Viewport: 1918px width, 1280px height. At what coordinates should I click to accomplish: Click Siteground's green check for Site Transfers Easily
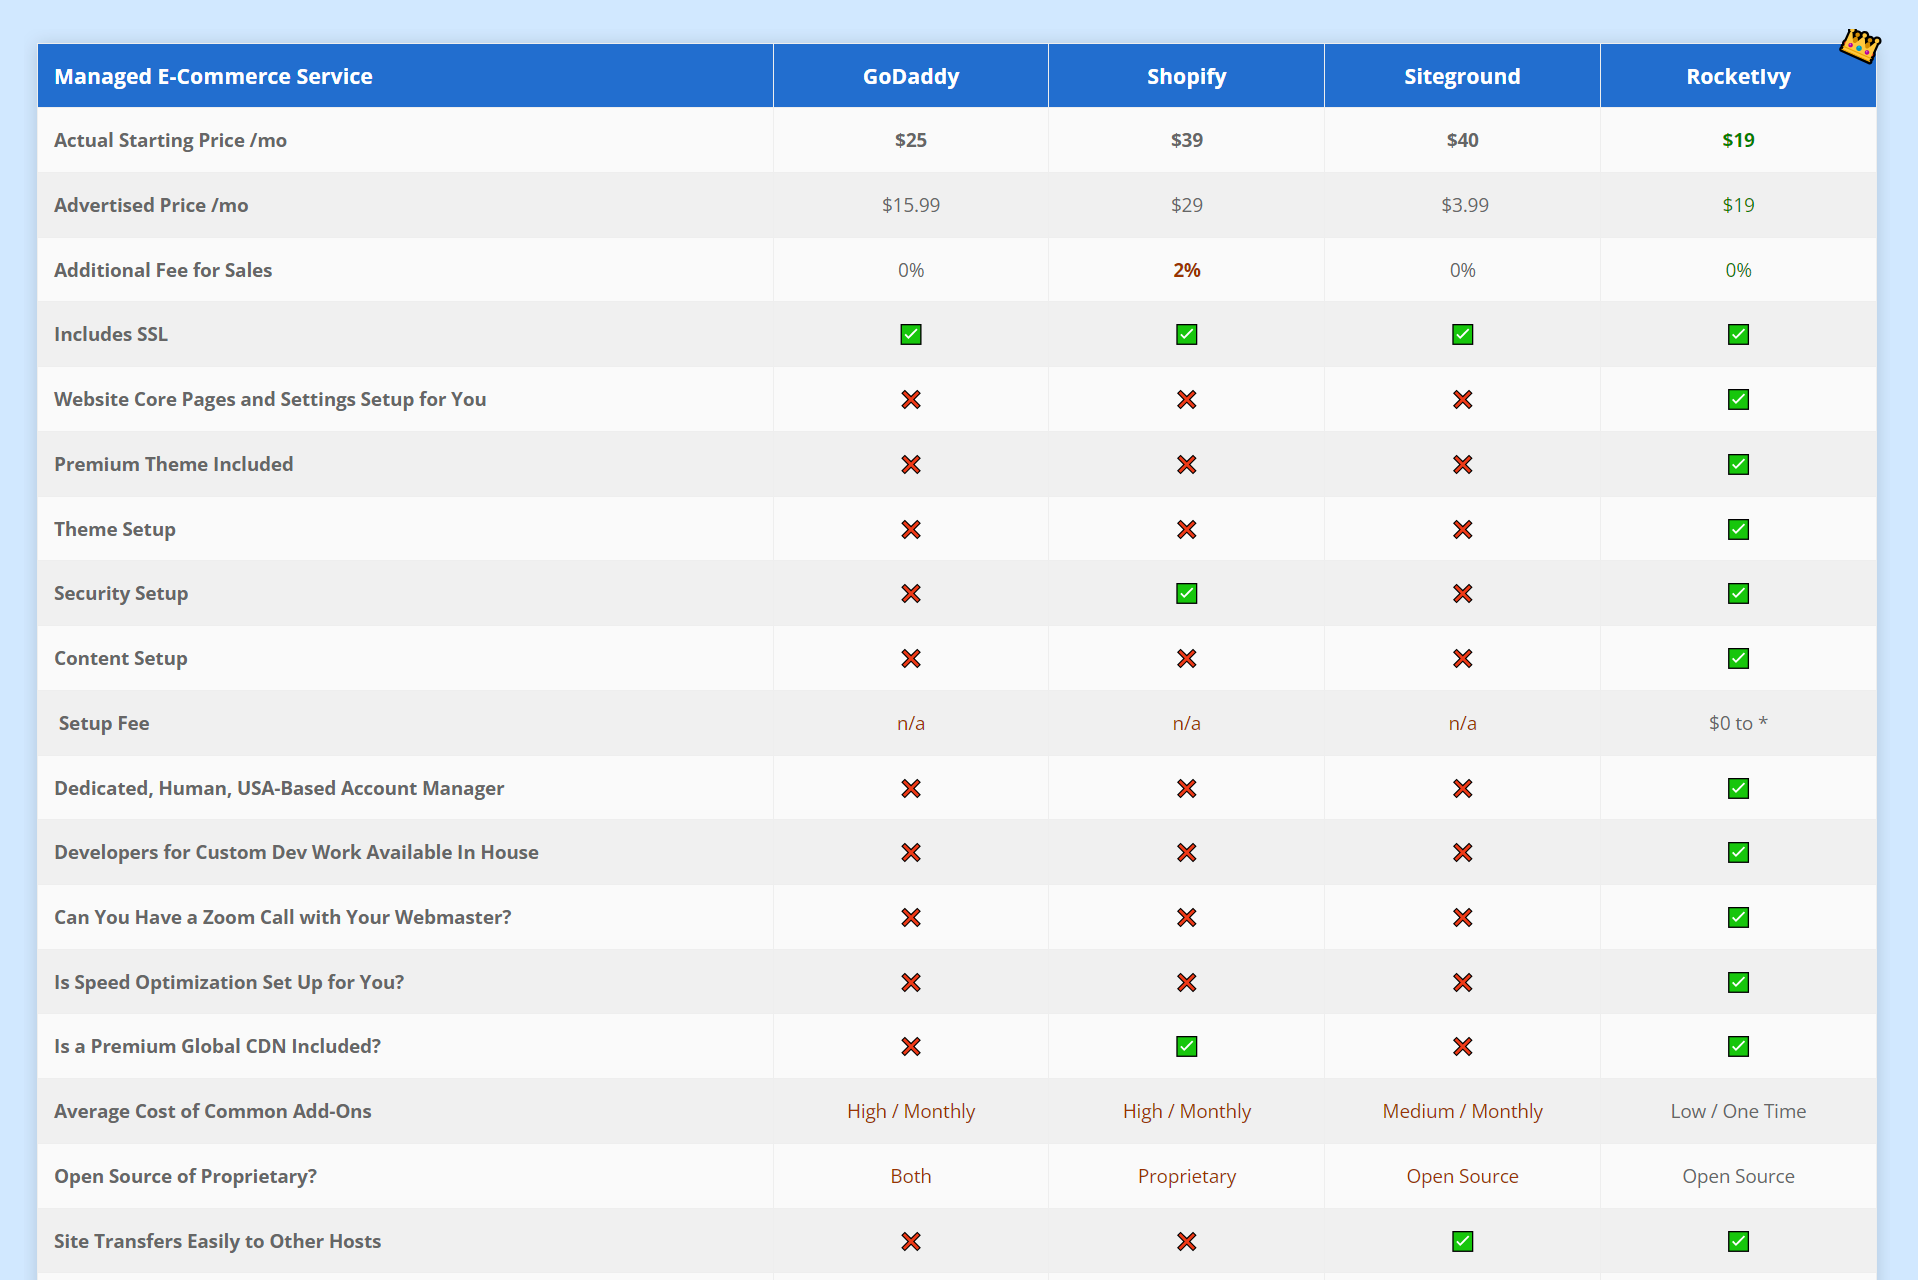click(x=1463, y=1242)
